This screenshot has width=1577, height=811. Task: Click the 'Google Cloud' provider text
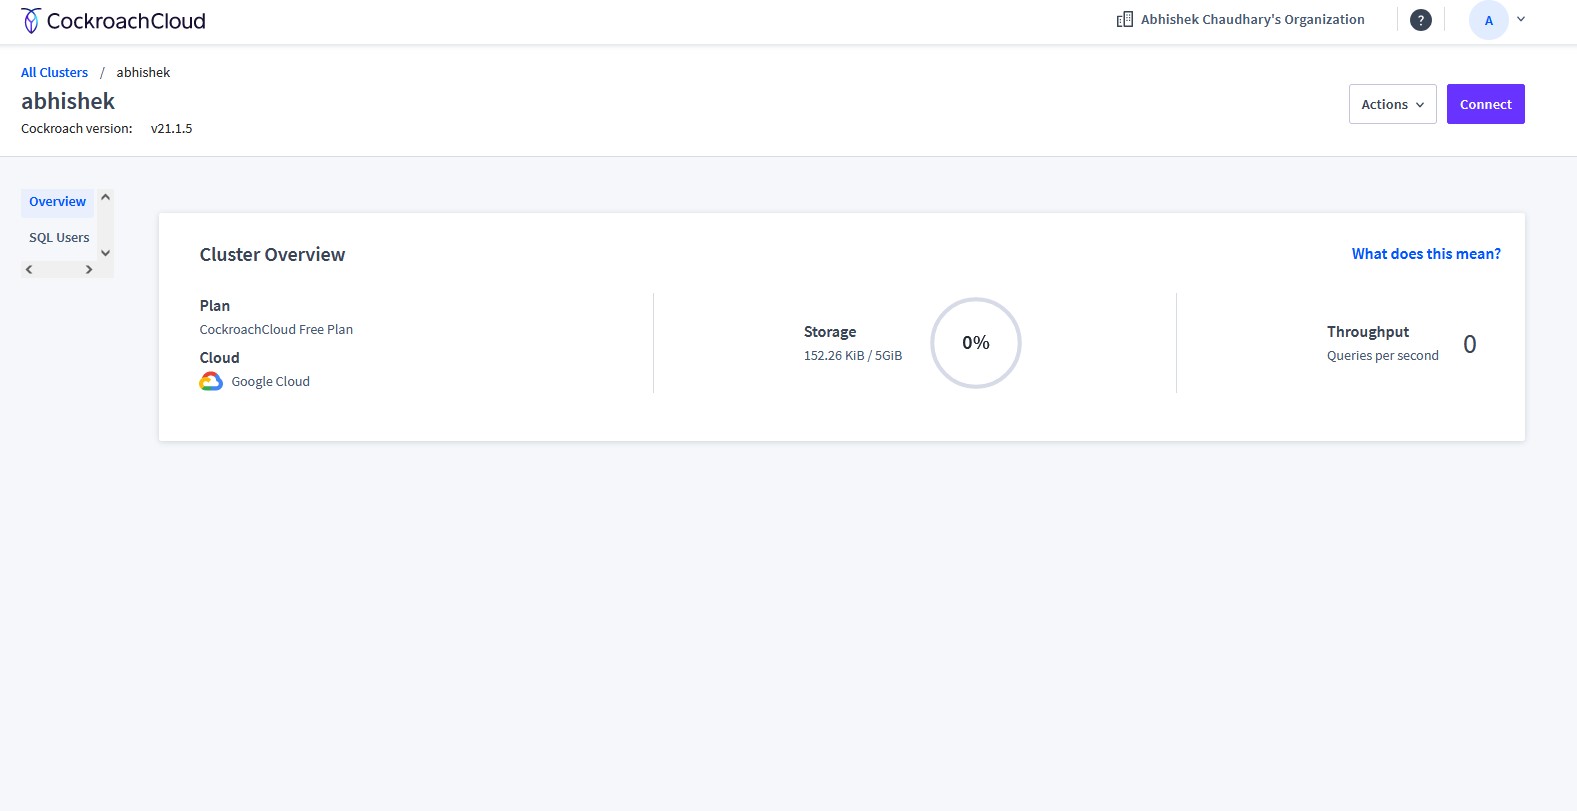(270, 381)
